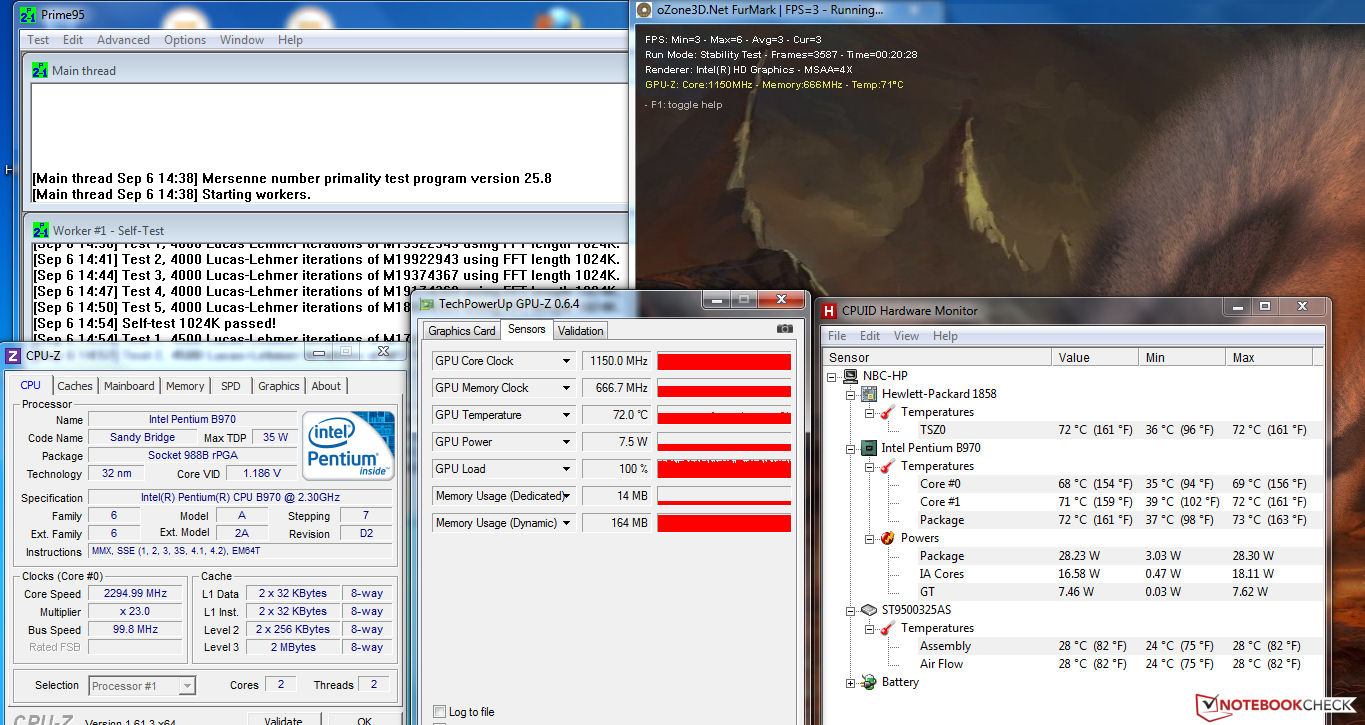Open the Prime95 Test menu
This screenshot has height=725, width=1365.
(38, 40)
